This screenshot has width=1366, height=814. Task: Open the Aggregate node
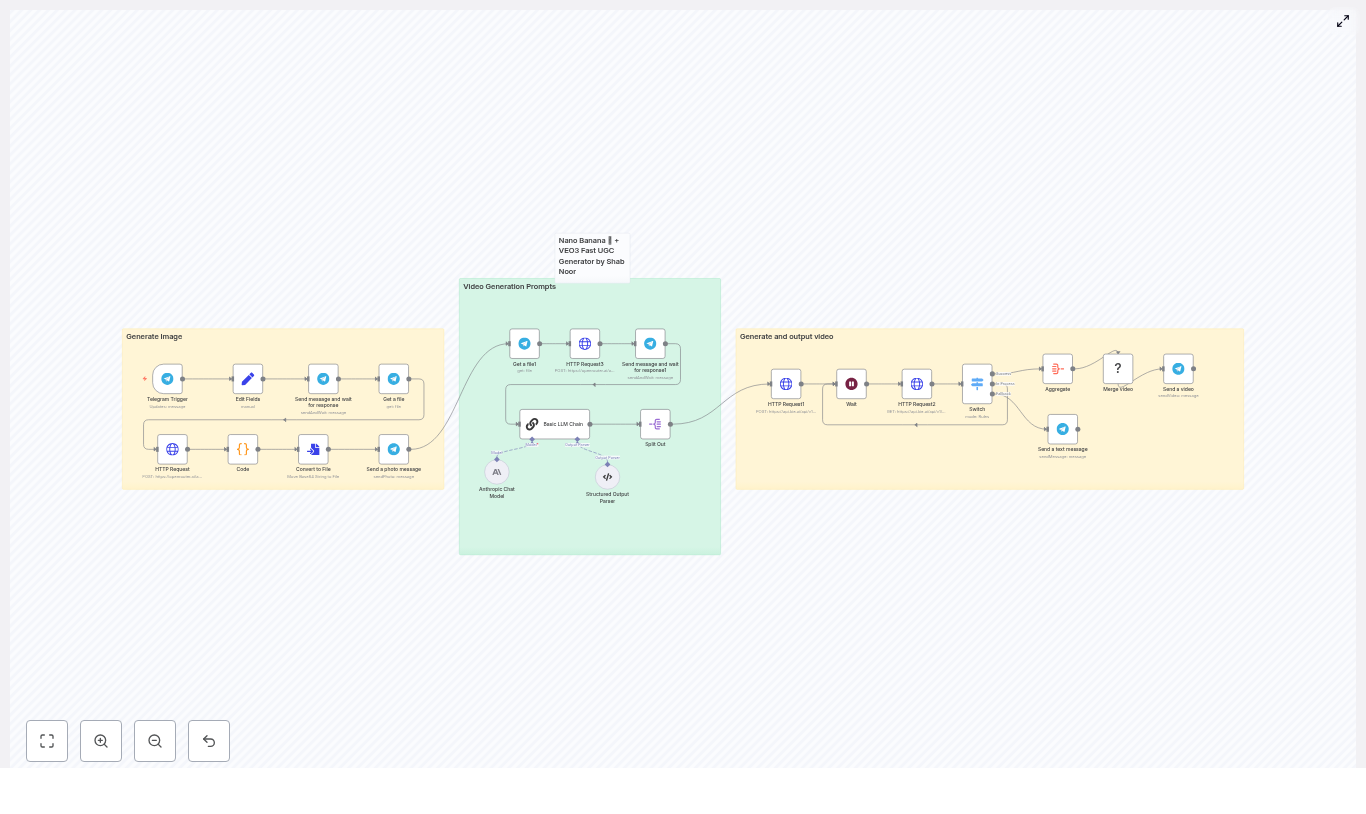click(x=1057, y=368)
